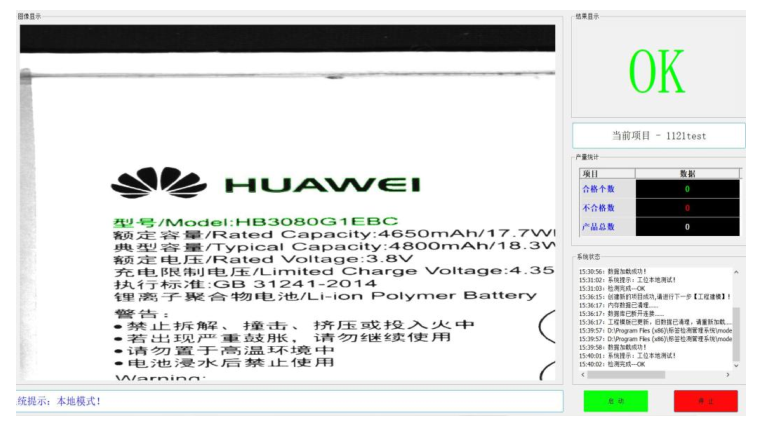This screenshot has width=758, height=429.
Task: Click the 不合格数 row label
Action: tap(598, 208)
